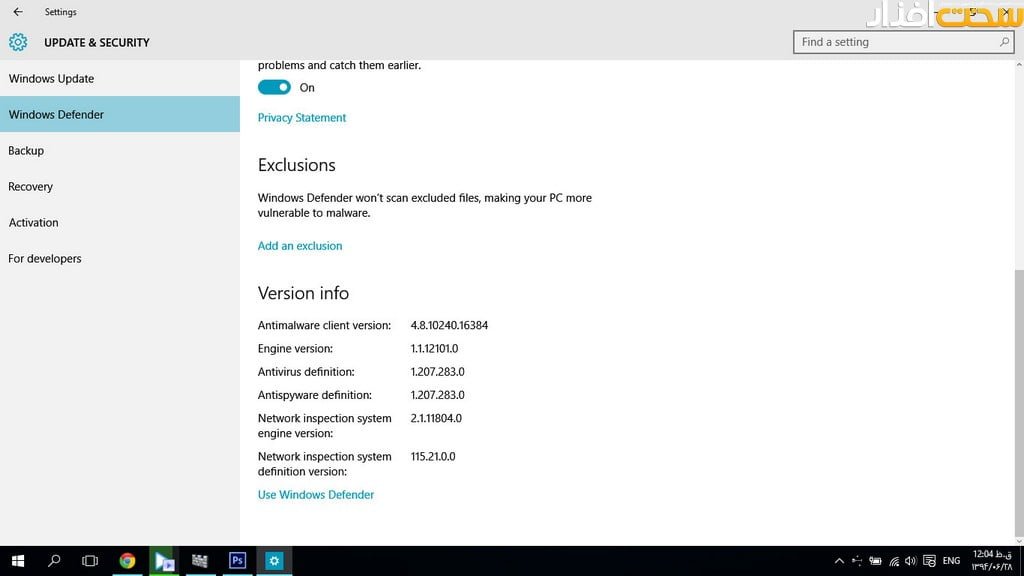Click in the Find a setting field
This screenshot has width=1024, height=576.
click(x=895, y=42)
